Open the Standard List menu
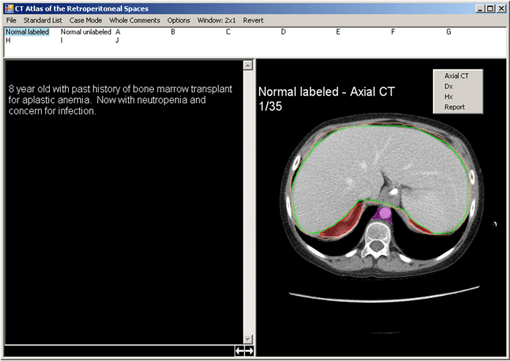The image size is (510, 361). (x=43, y=20)
